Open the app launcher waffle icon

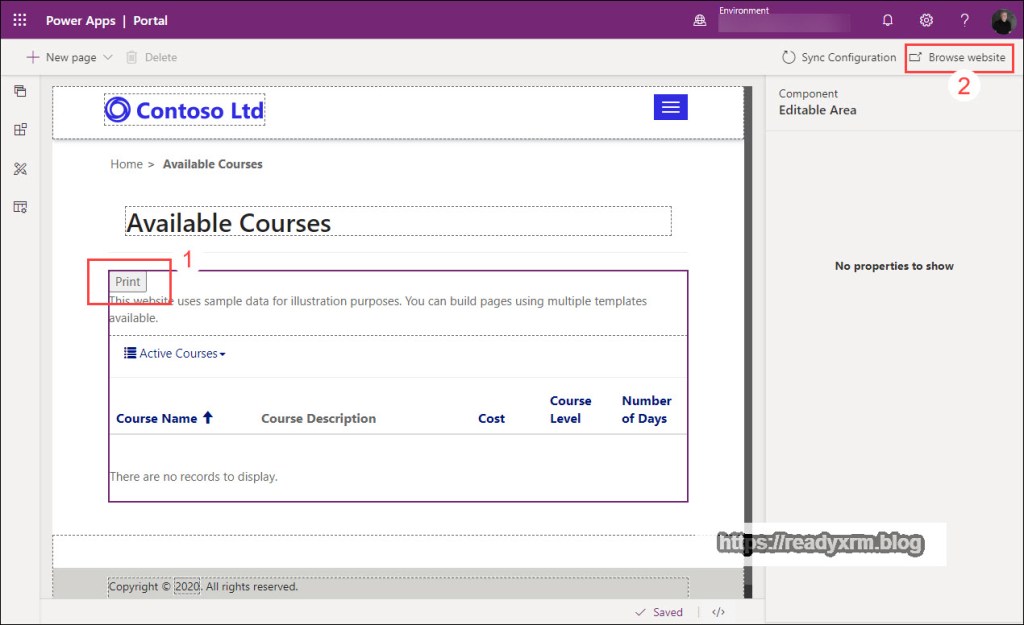pyautogui.click(x=20, y=20)
